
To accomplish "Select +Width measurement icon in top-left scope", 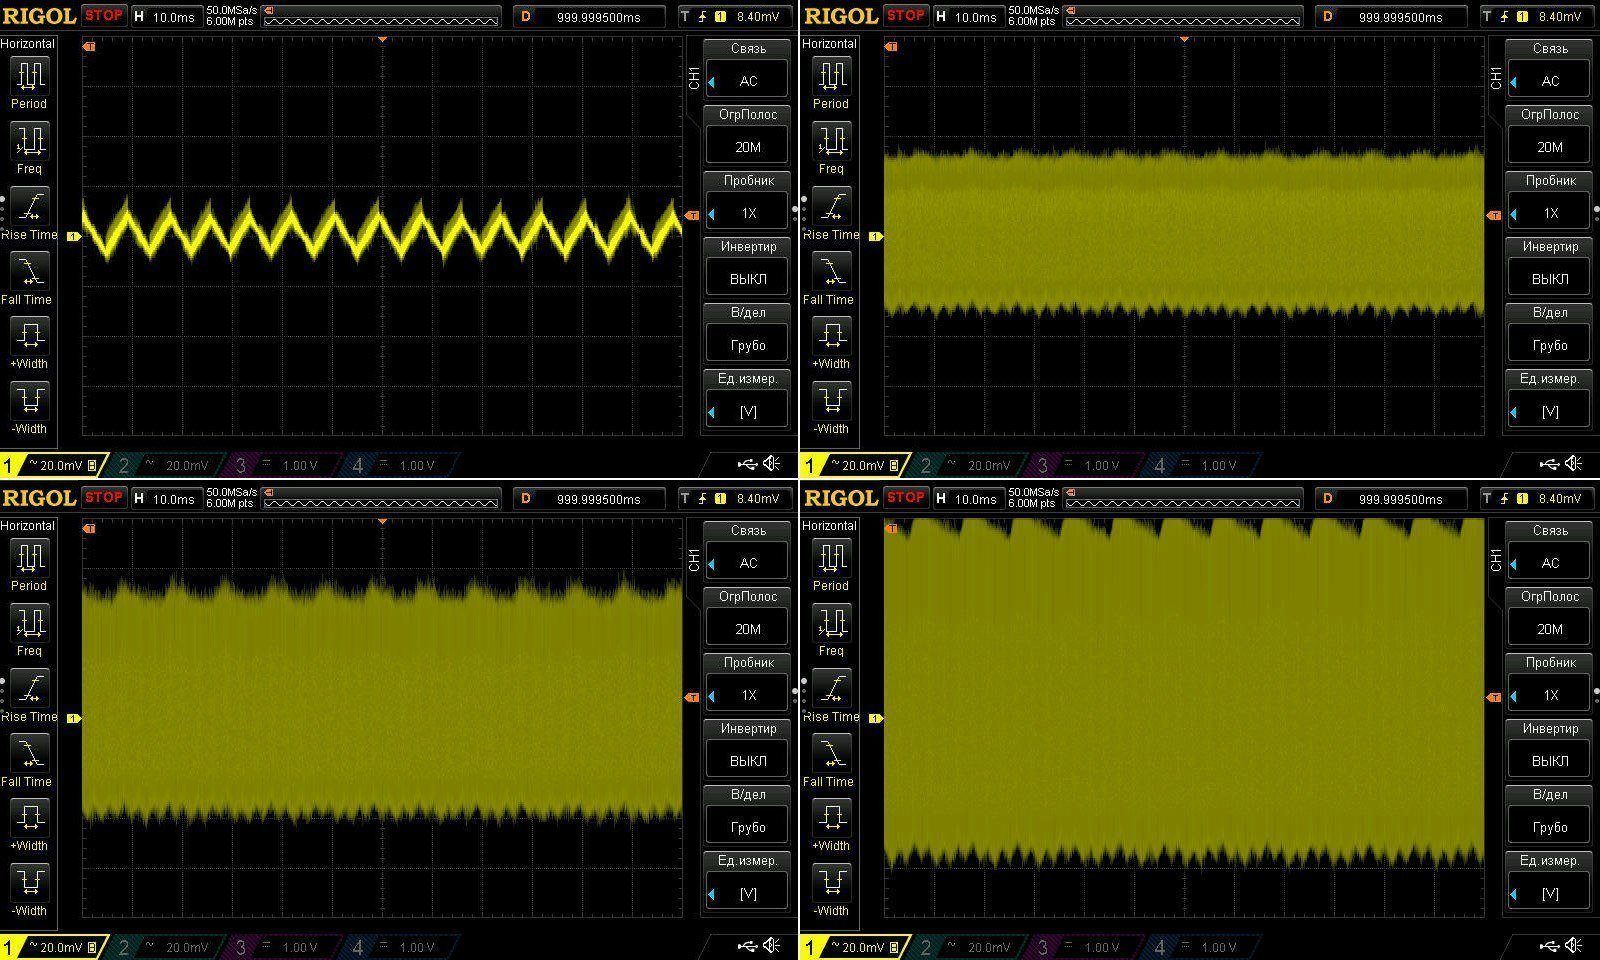I will [29, 335].
